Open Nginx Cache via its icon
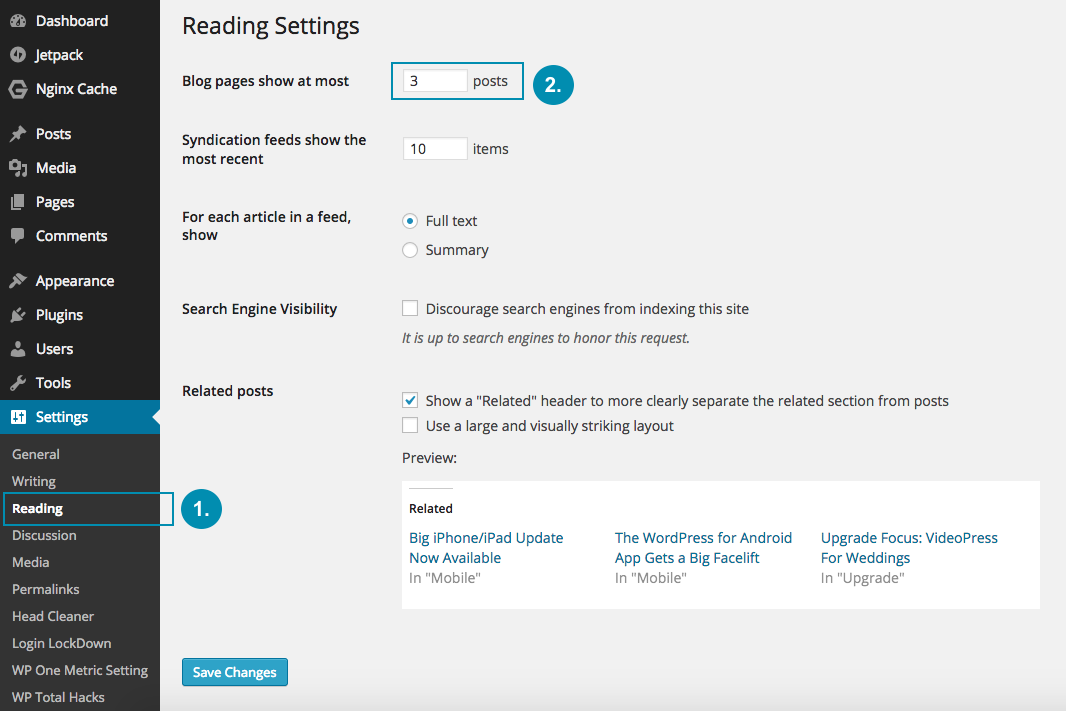Image resolution: width=1066 pixels, height=711 pixels. (18, 89)
